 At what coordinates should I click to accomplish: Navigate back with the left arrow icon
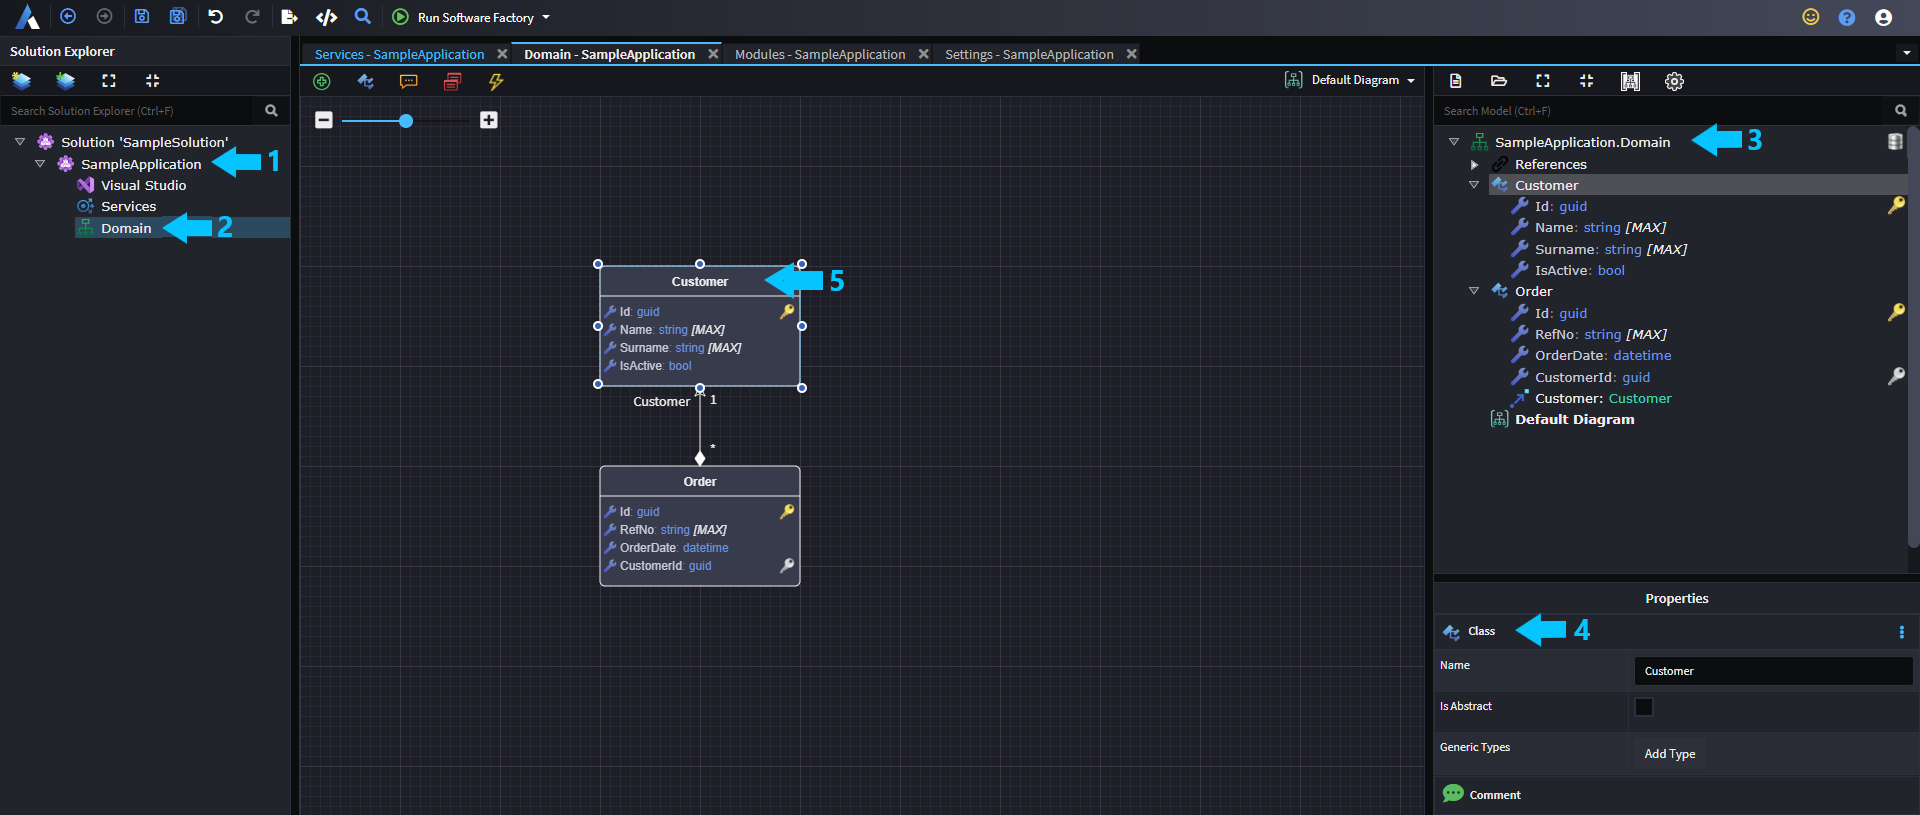pos(68,17)
